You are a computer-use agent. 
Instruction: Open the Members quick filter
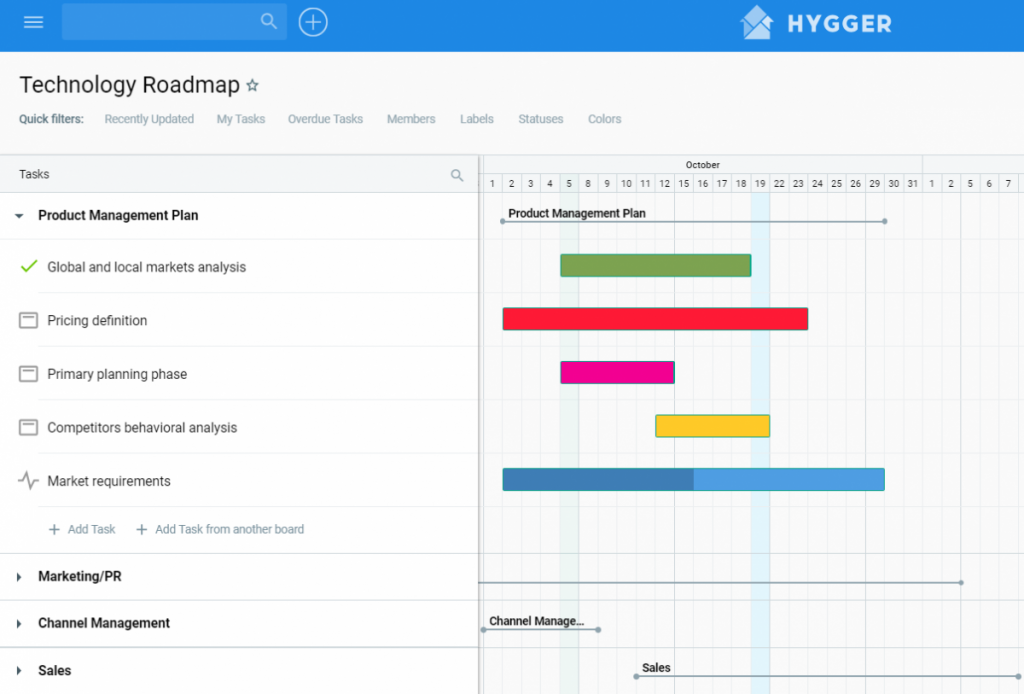(x=411, y=119)
